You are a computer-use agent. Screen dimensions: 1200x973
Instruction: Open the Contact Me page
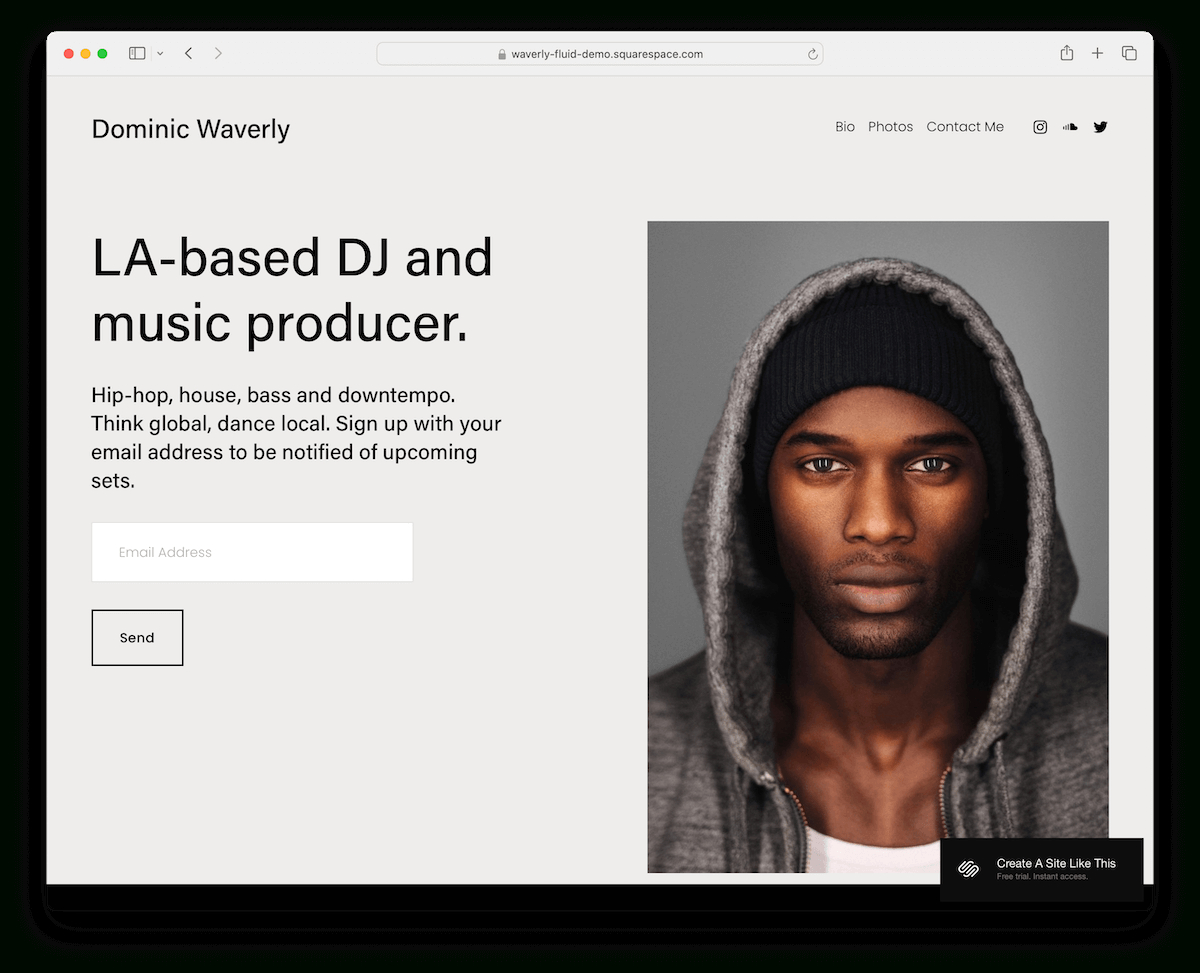pyautogui.click(x=964, y=127)
